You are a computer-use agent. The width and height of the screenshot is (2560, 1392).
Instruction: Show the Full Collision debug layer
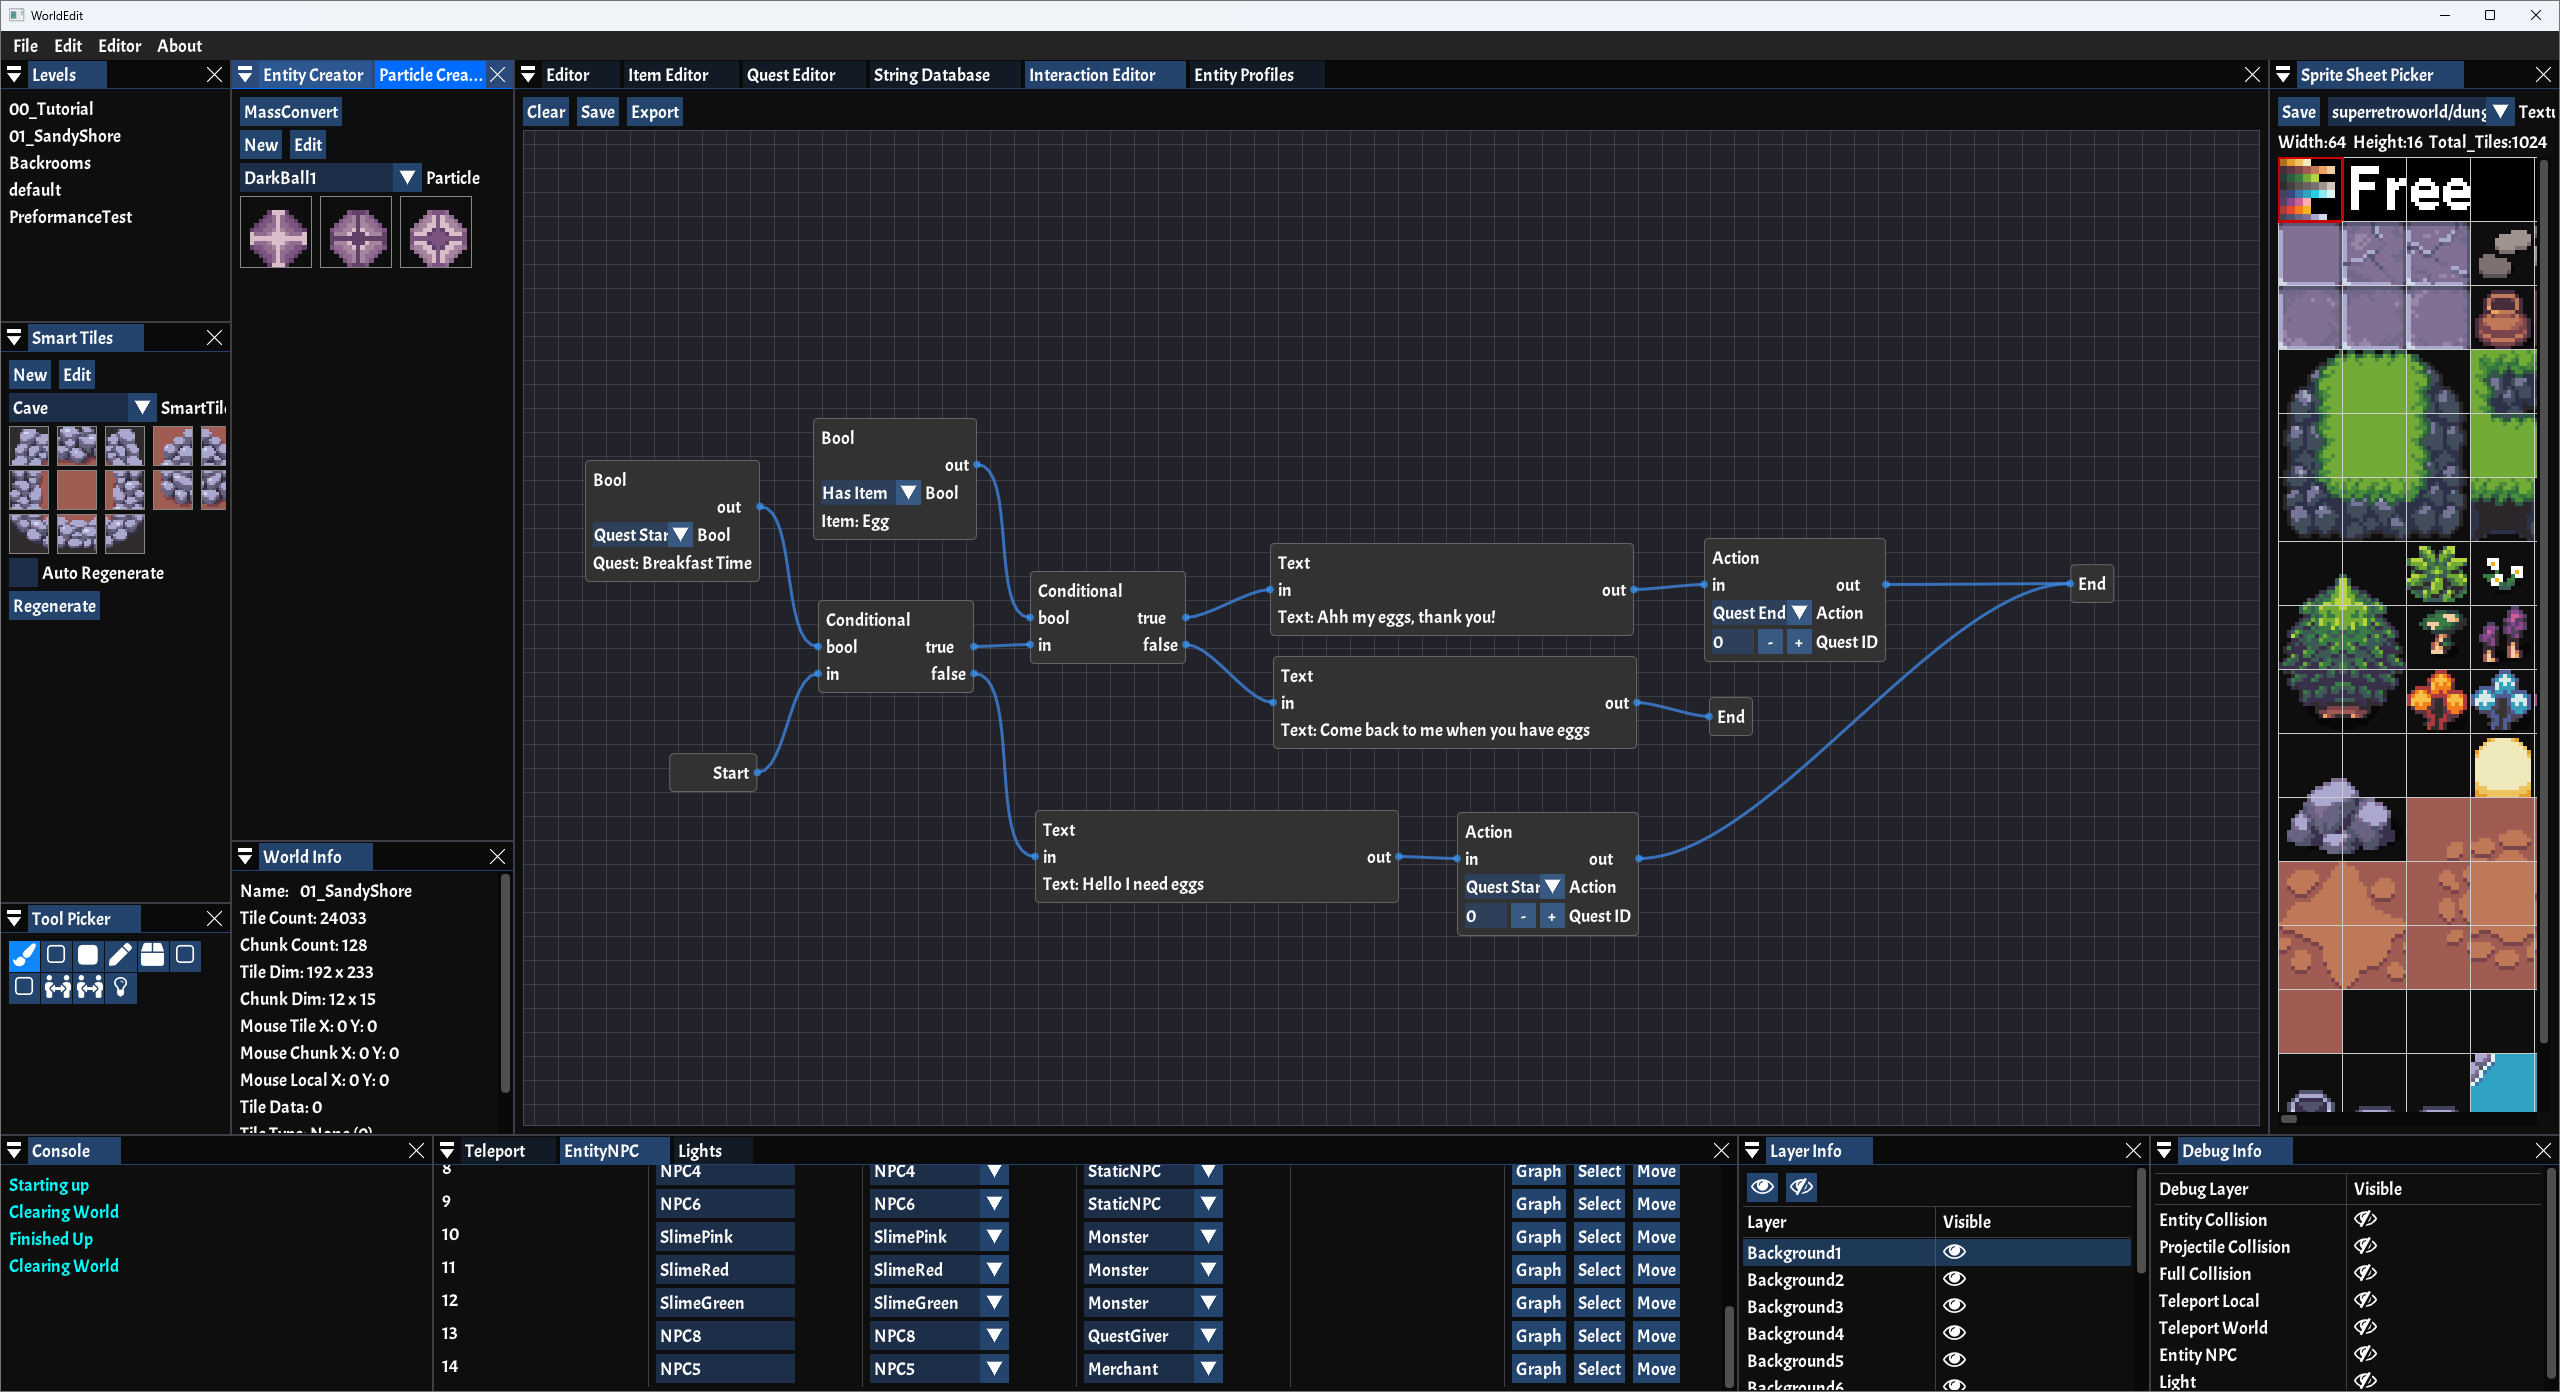click(2366, 1274)
